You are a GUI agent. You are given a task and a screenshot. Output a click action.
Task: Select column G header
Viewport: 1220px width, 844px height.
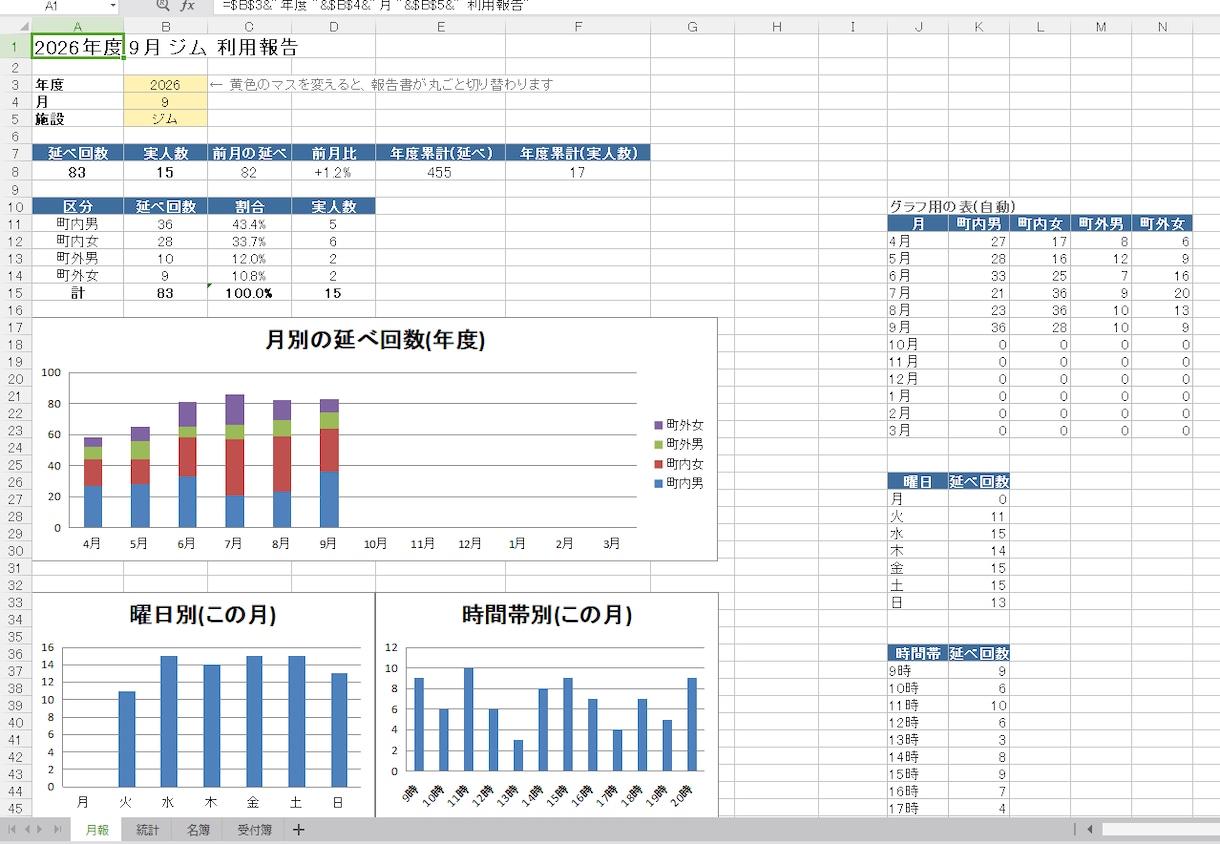tap(692, 27)
